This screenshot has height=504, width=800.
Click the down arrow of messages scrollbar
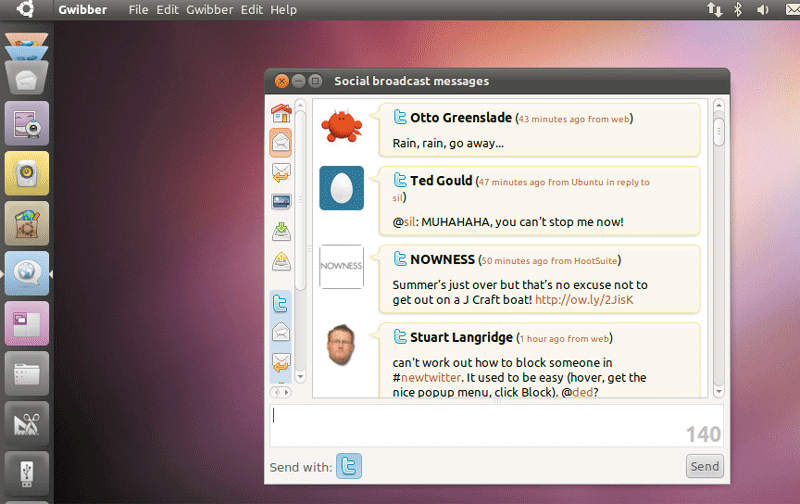[718, 391]
